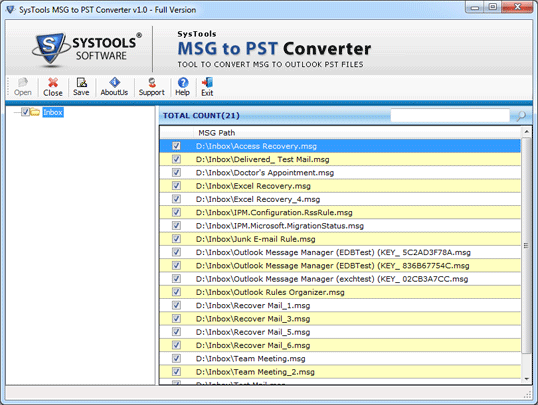
Task: Open the AboutUs info icon
Action: pos(114,82)
